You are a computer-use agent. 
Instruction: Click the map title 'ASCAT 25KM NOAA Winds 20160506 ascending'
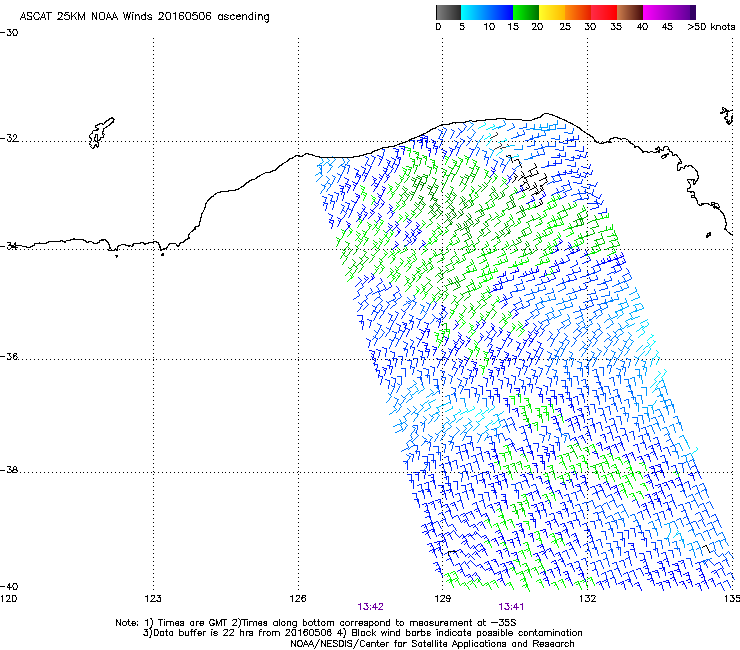144,16
